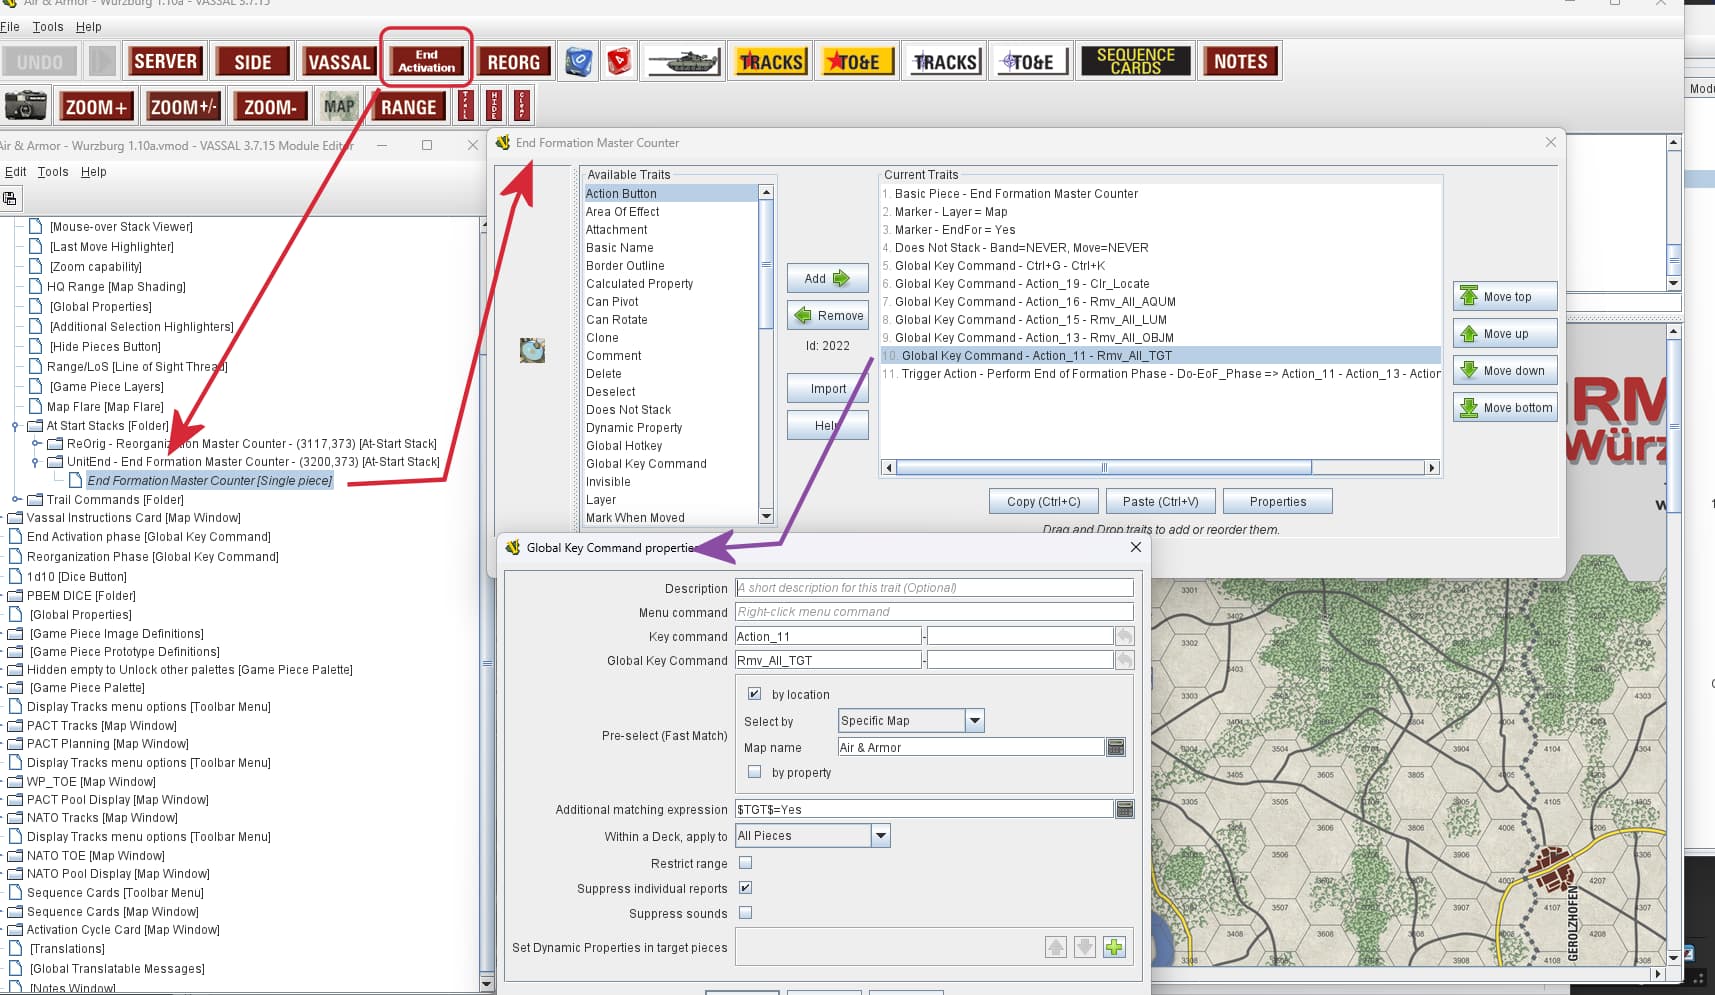Click the Import button
1715x995 pixels.
(827, 389)
